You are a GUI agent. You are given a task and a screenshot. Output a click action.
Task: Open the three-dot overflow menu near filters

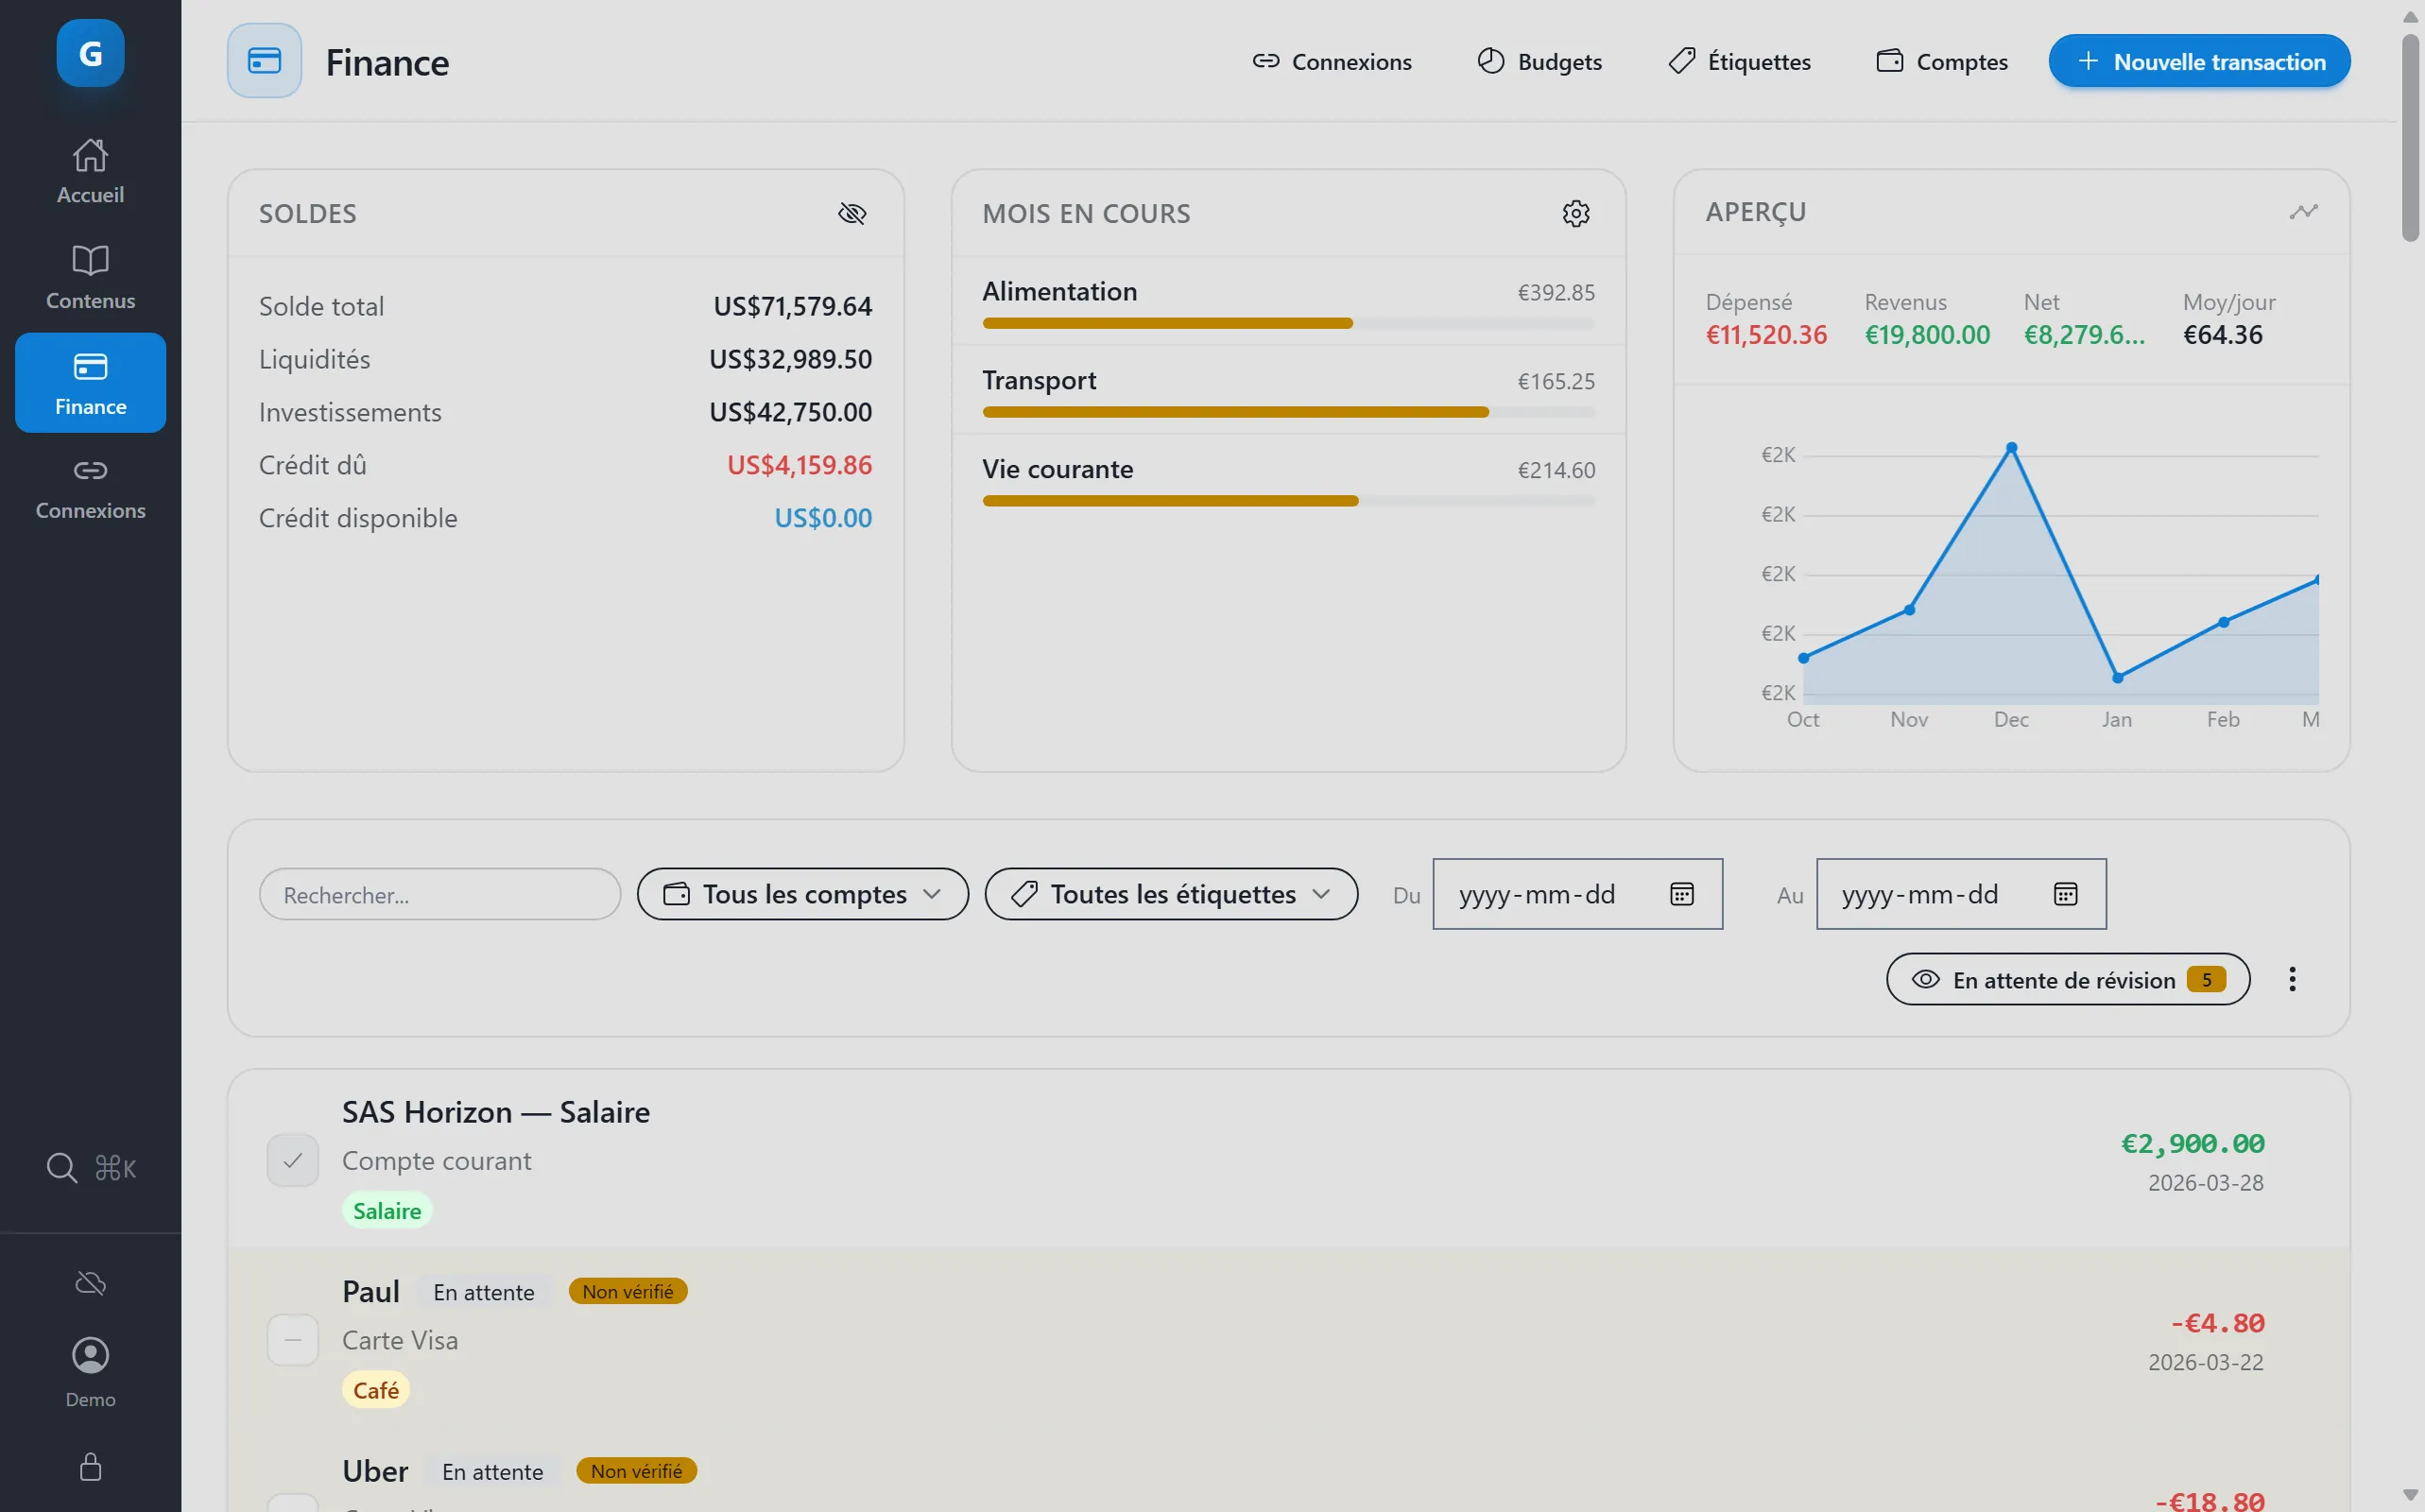point(2292,979)
